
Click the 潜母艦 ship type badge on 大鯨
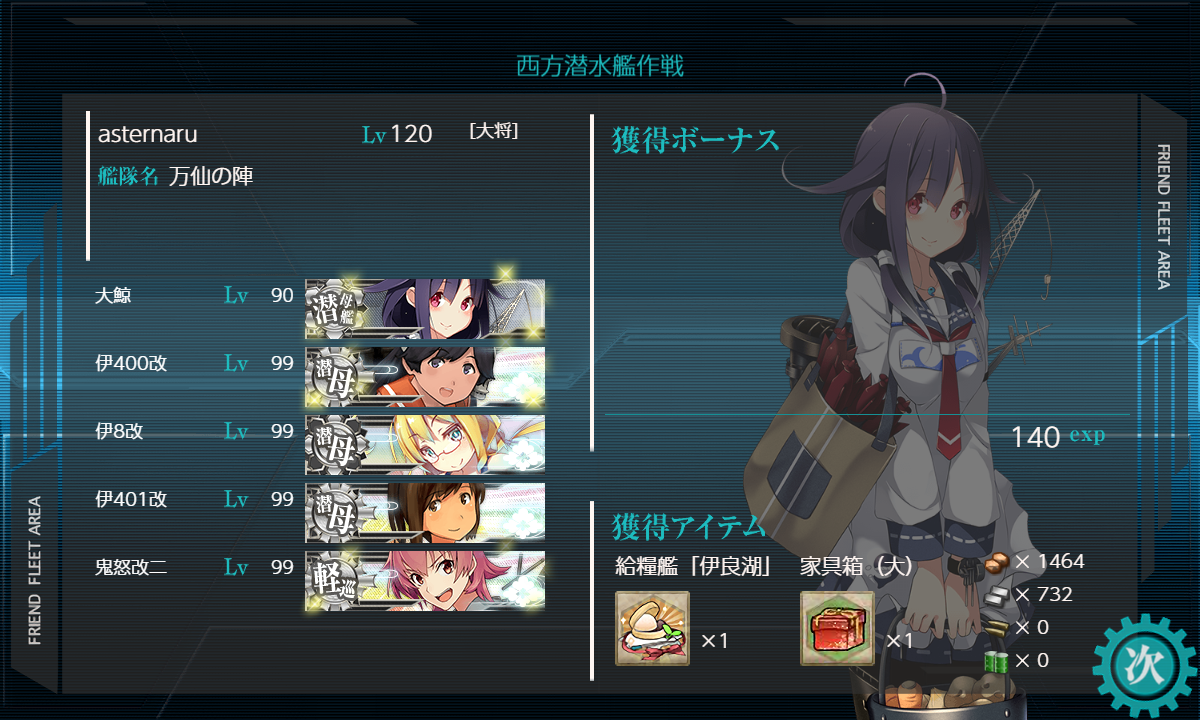pyautogui.click(x=334, y=308)
